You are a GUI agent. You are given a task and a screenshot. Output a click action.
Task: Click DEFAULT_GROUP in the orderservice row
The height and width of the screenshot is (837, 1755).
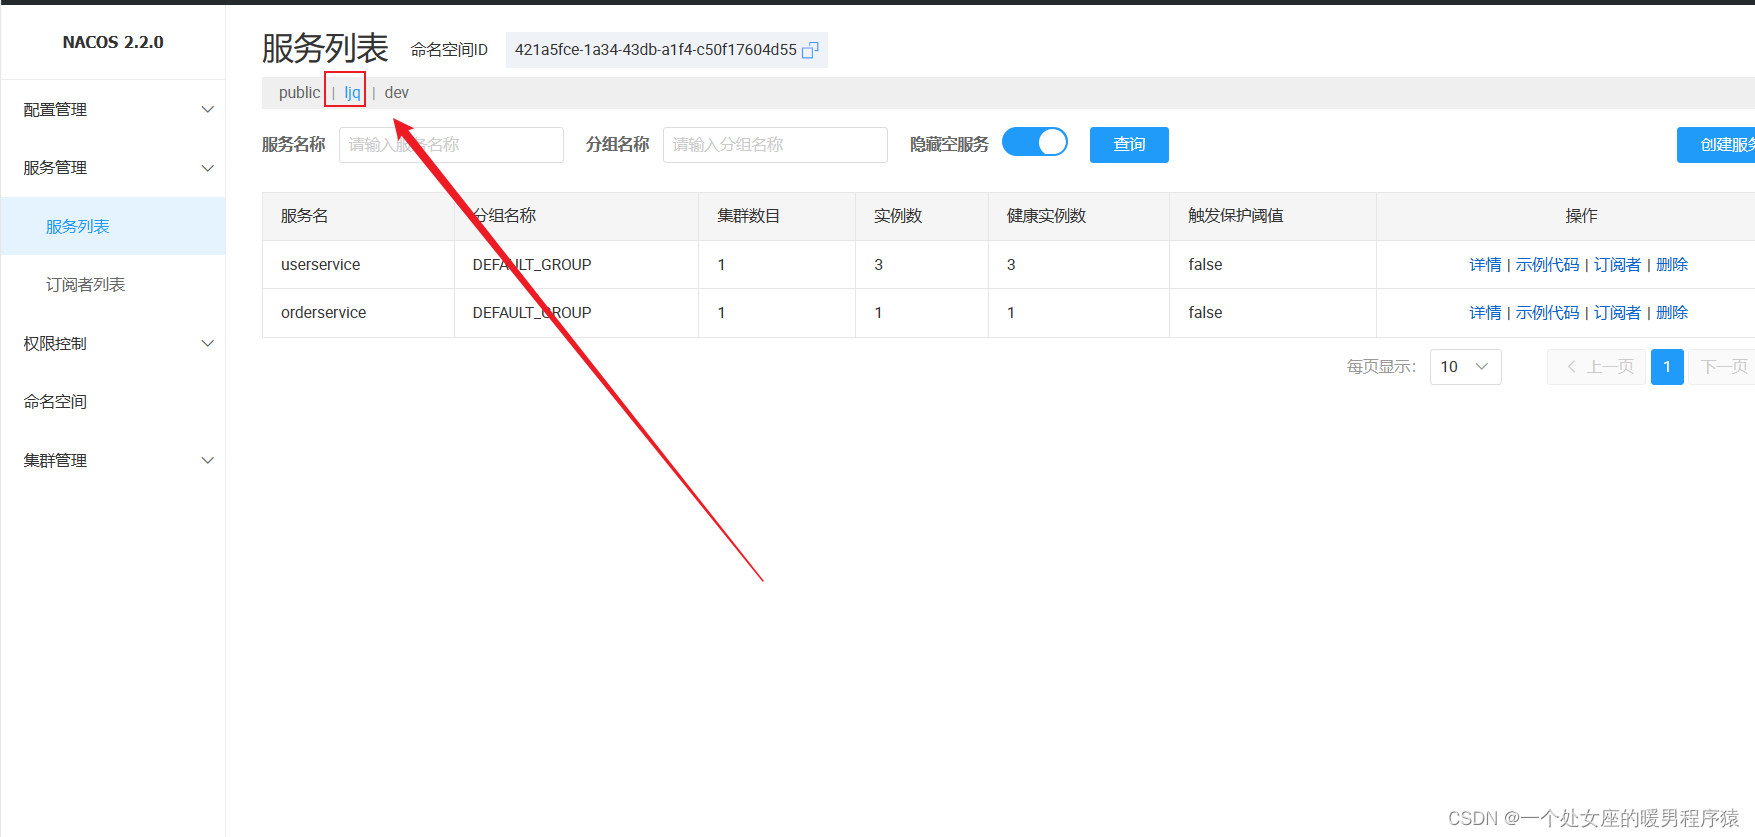(x=532, y=313)
